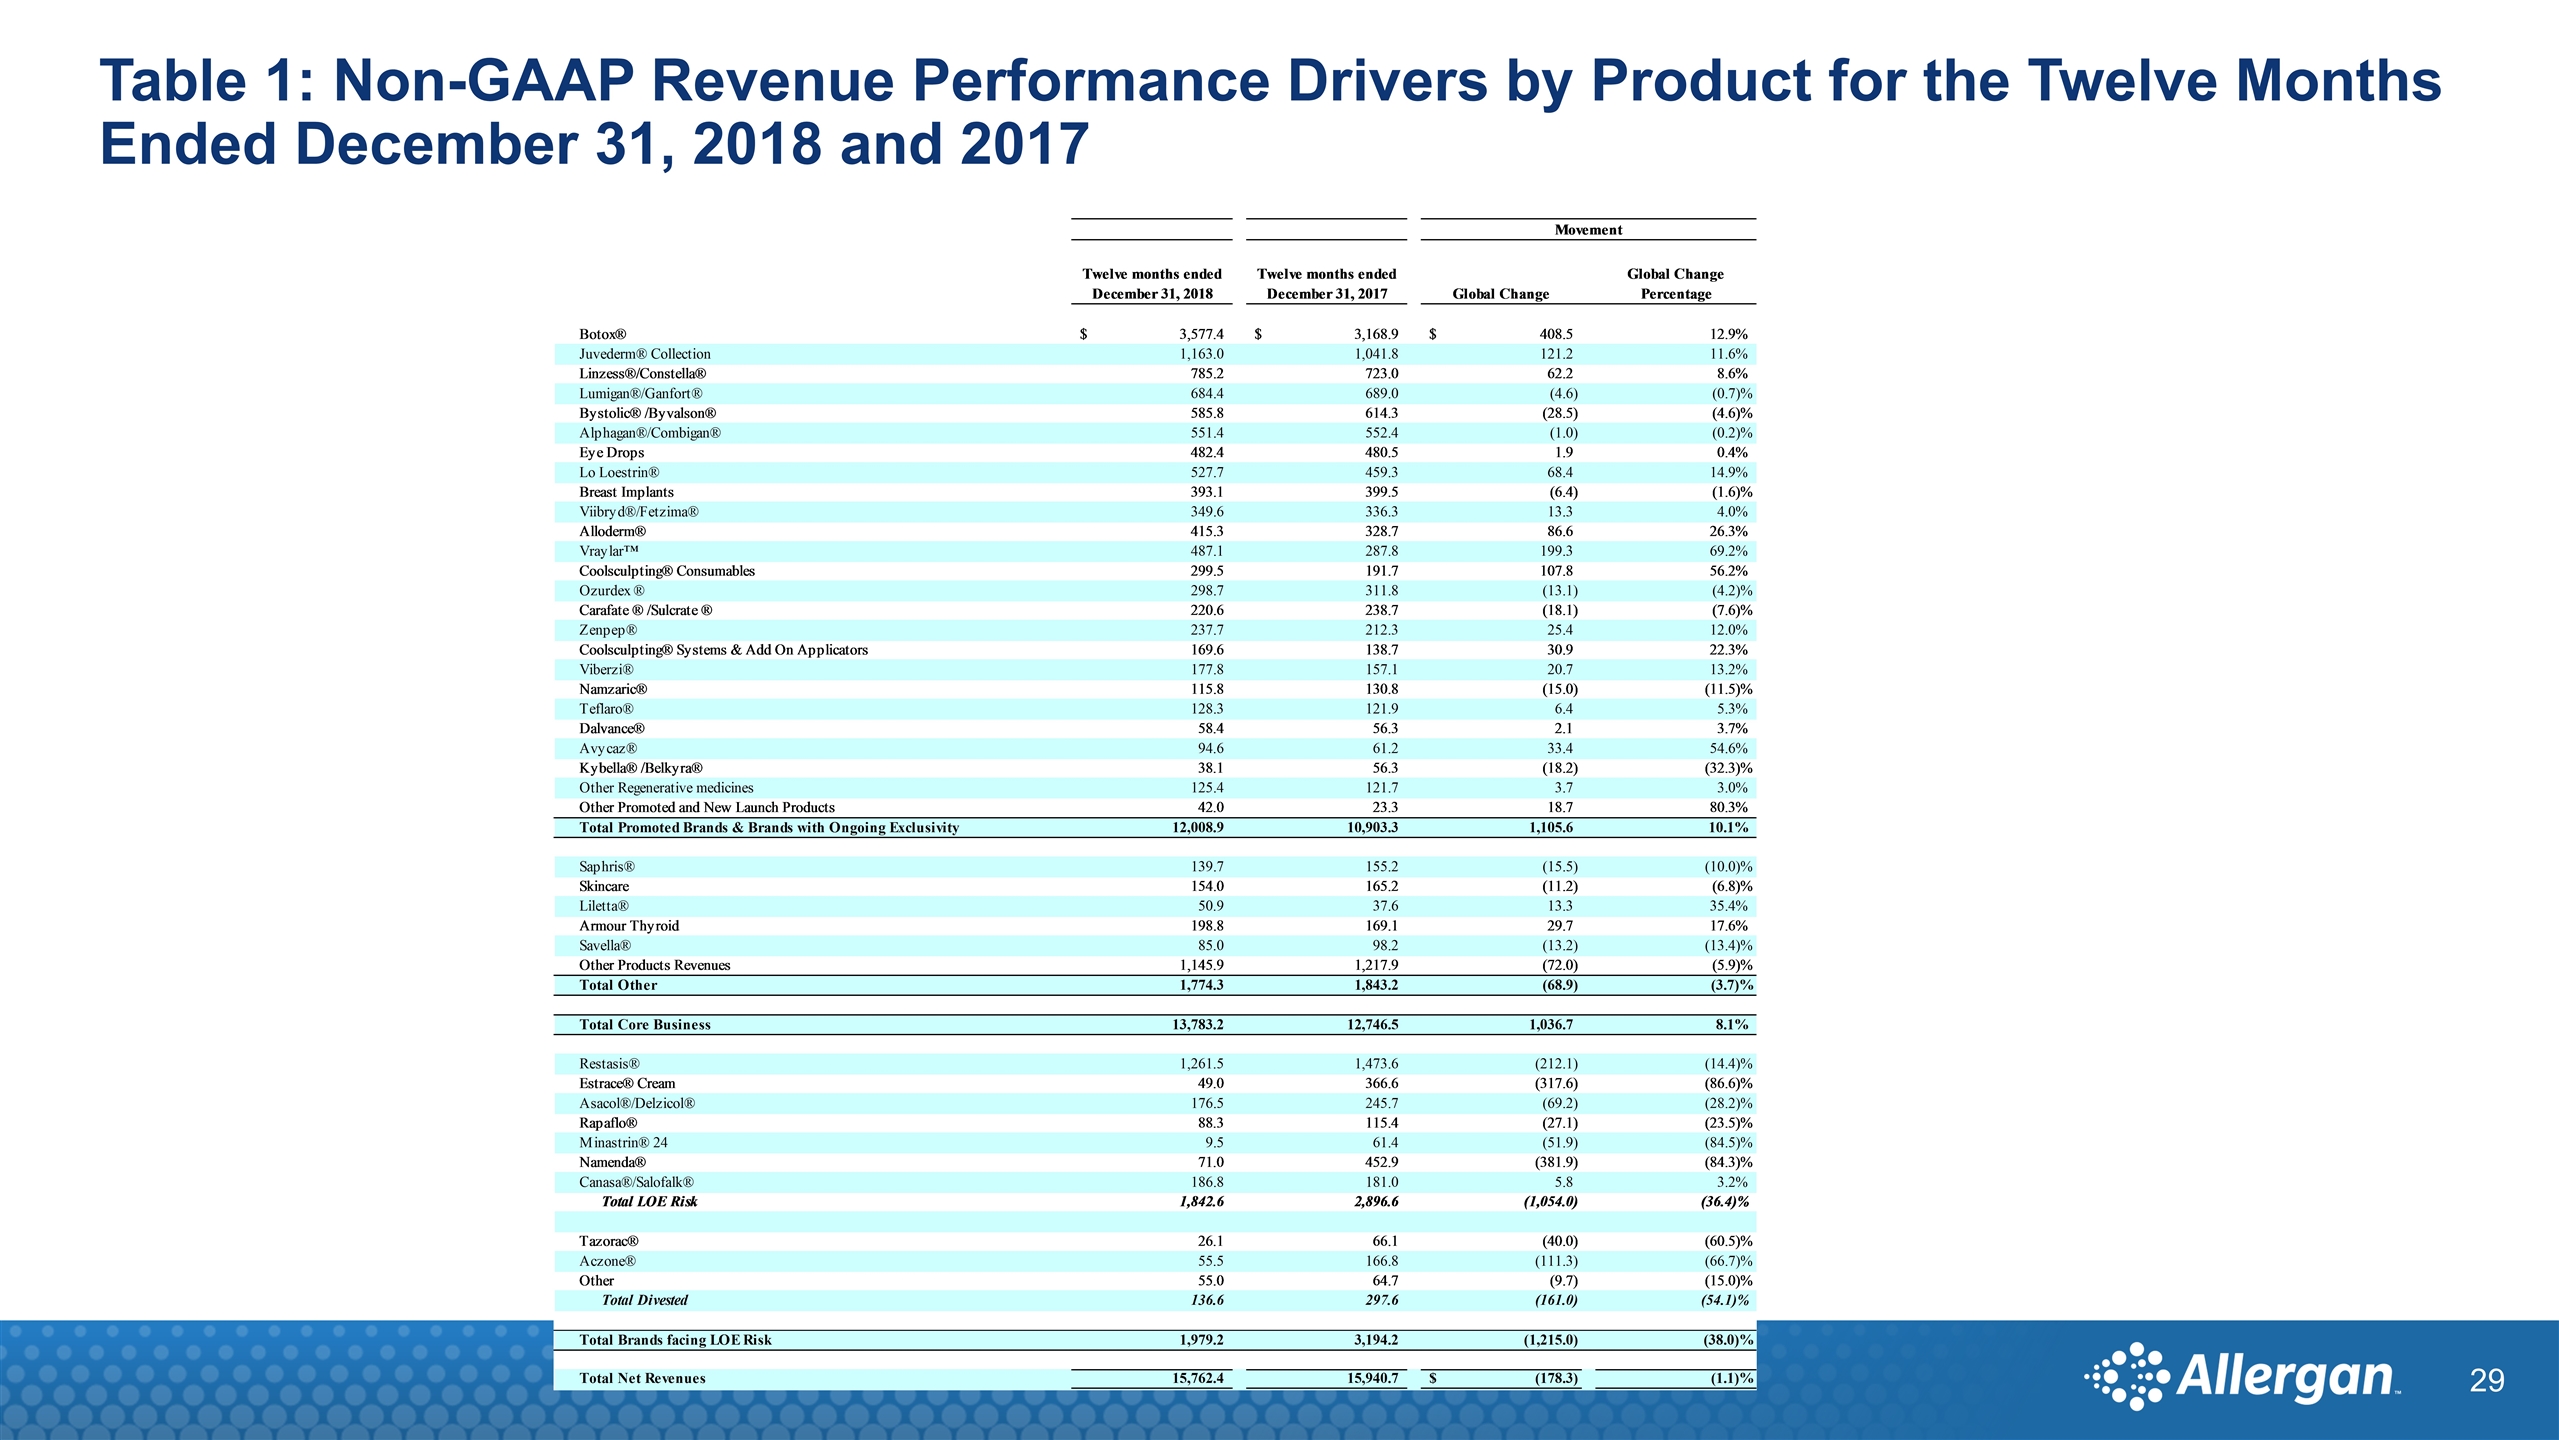This screenshot has height=1440, width=2559.
Task: Click the 'Restasis®' row label
Action: [609, 1064]
